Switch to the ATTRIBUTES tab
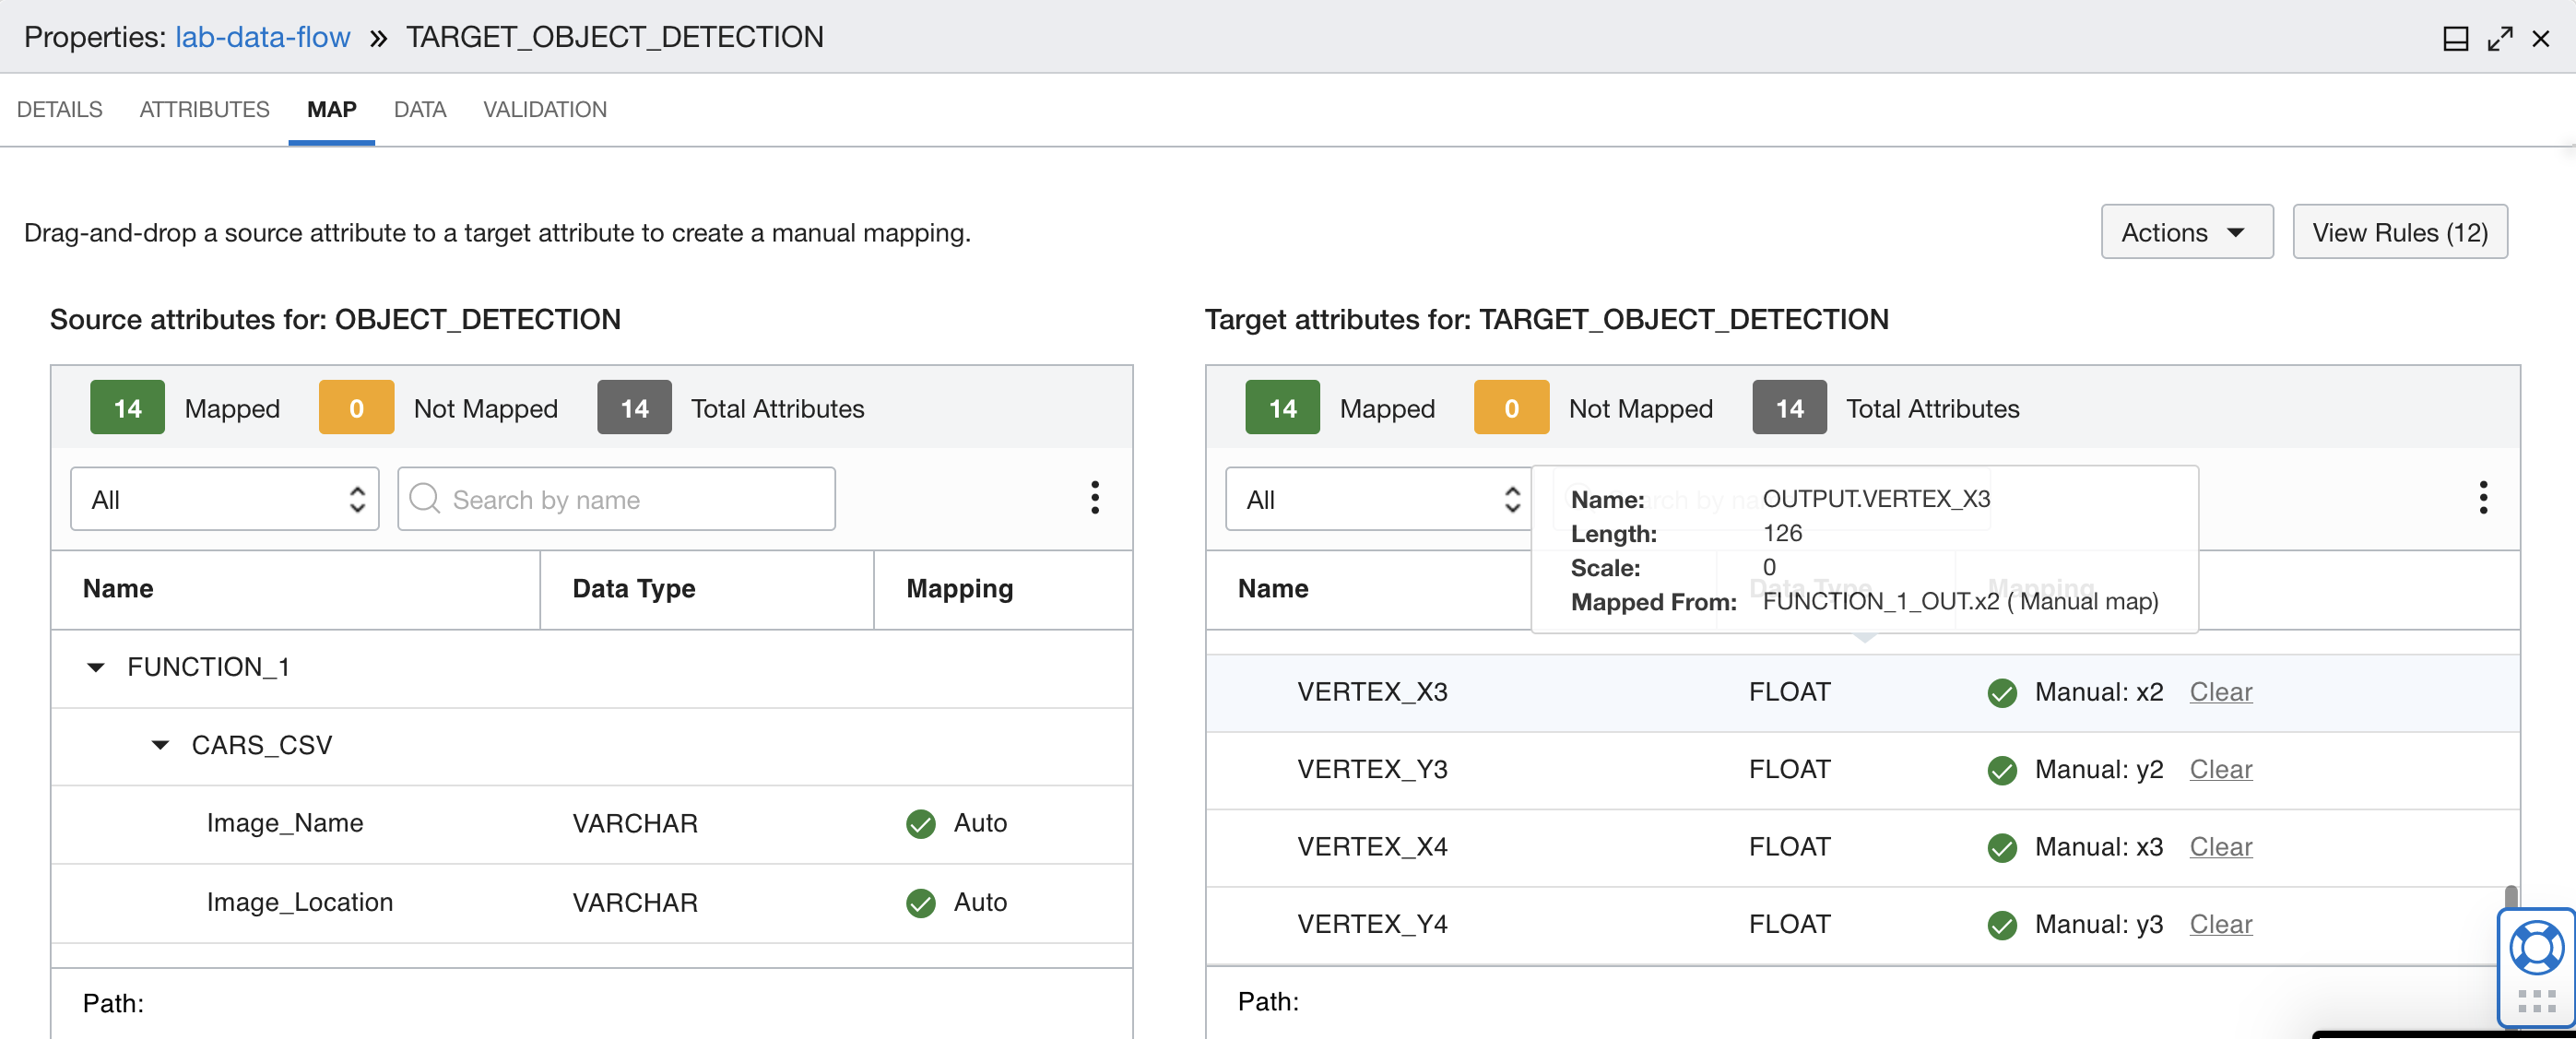Screen dimensions: 2576x1039 [204, 109]
